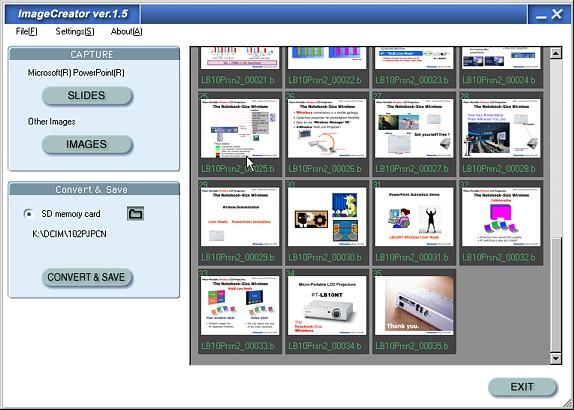Select slide 29 thumbnail

coord(240,217)
